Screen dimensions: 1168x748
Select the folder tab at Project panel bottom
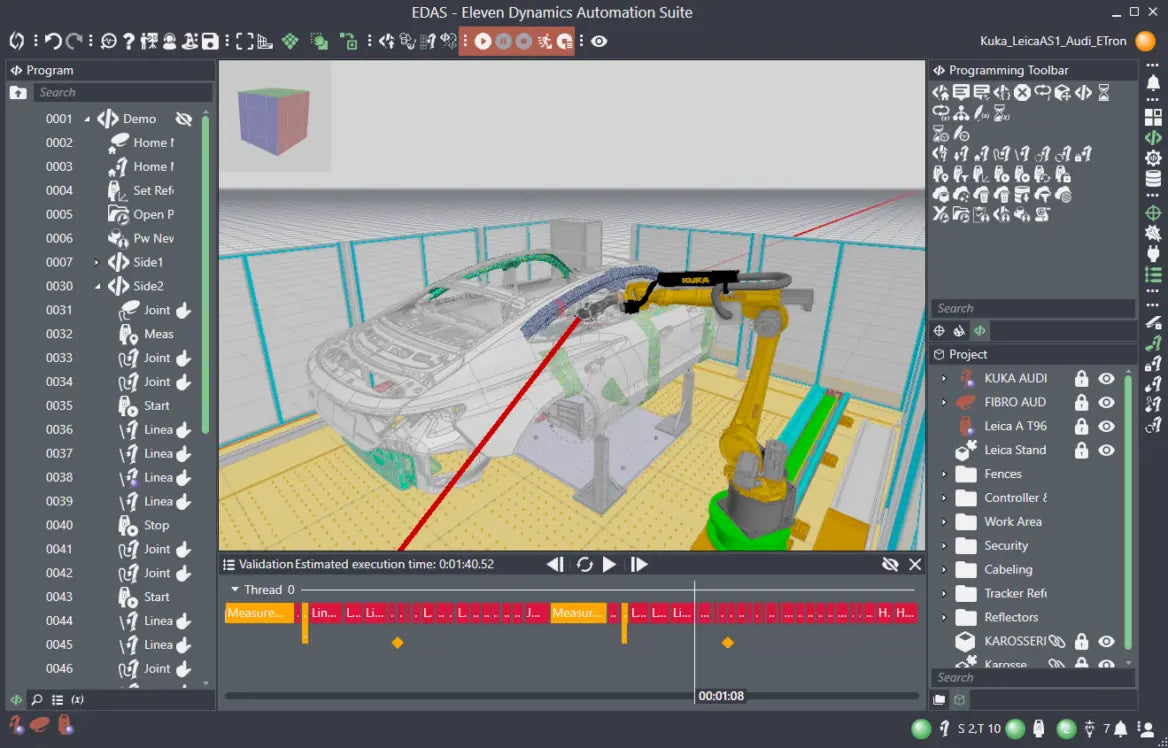pyautogui.click(x=939, y=700)
